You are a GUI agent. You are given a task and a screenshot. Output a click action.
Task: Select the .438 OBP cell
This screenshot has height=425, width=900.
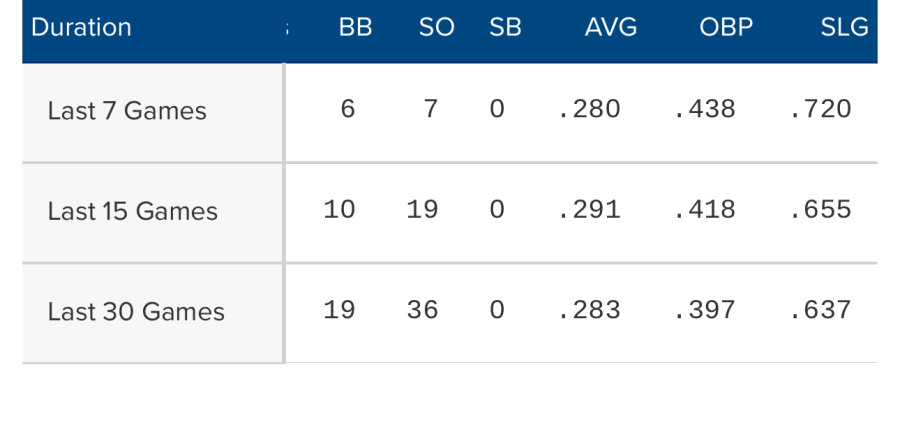pyautogui.click(x=704, y=109)
